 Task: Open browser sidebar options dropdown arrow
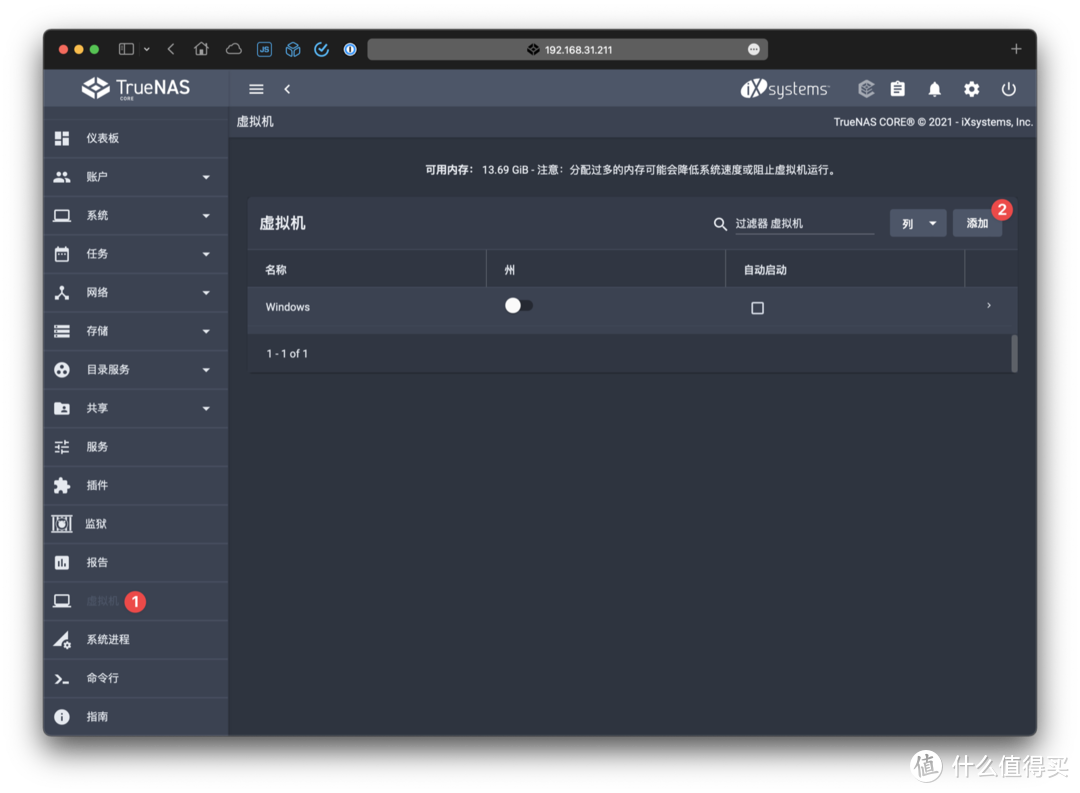coord(147,49)
